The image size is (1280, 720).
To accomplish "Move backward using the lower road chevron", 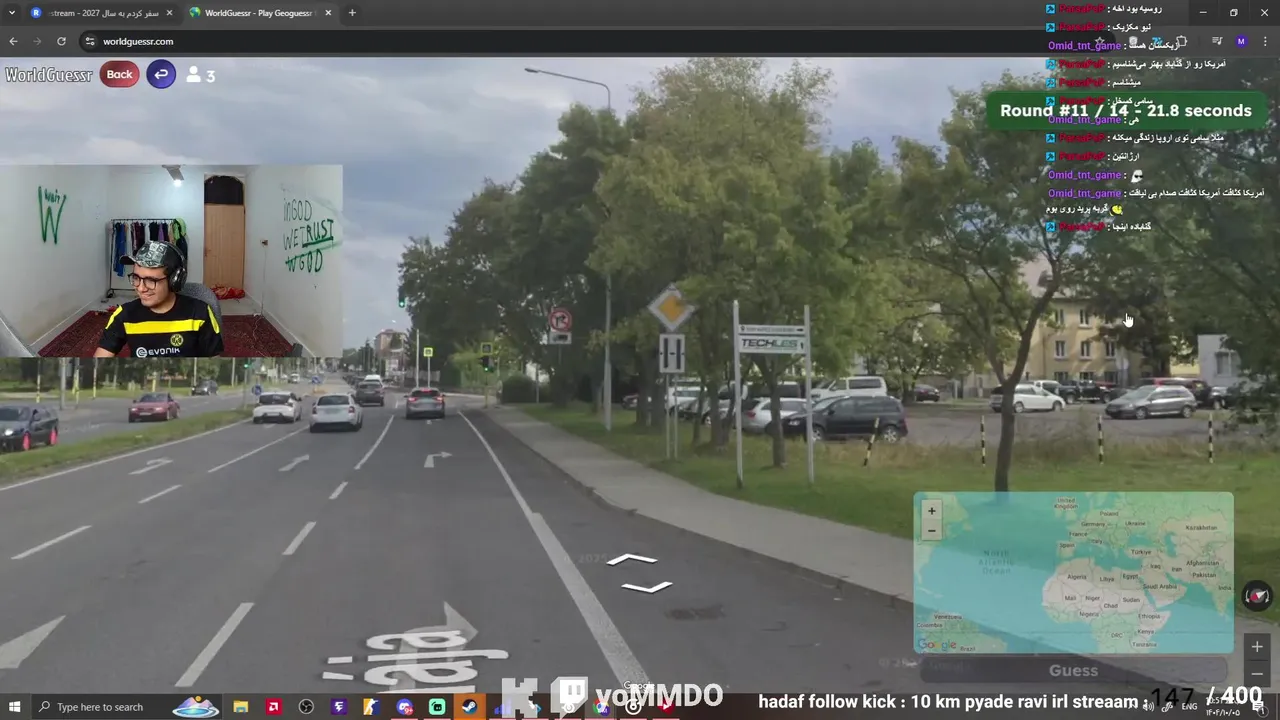I will coord(646,586).
